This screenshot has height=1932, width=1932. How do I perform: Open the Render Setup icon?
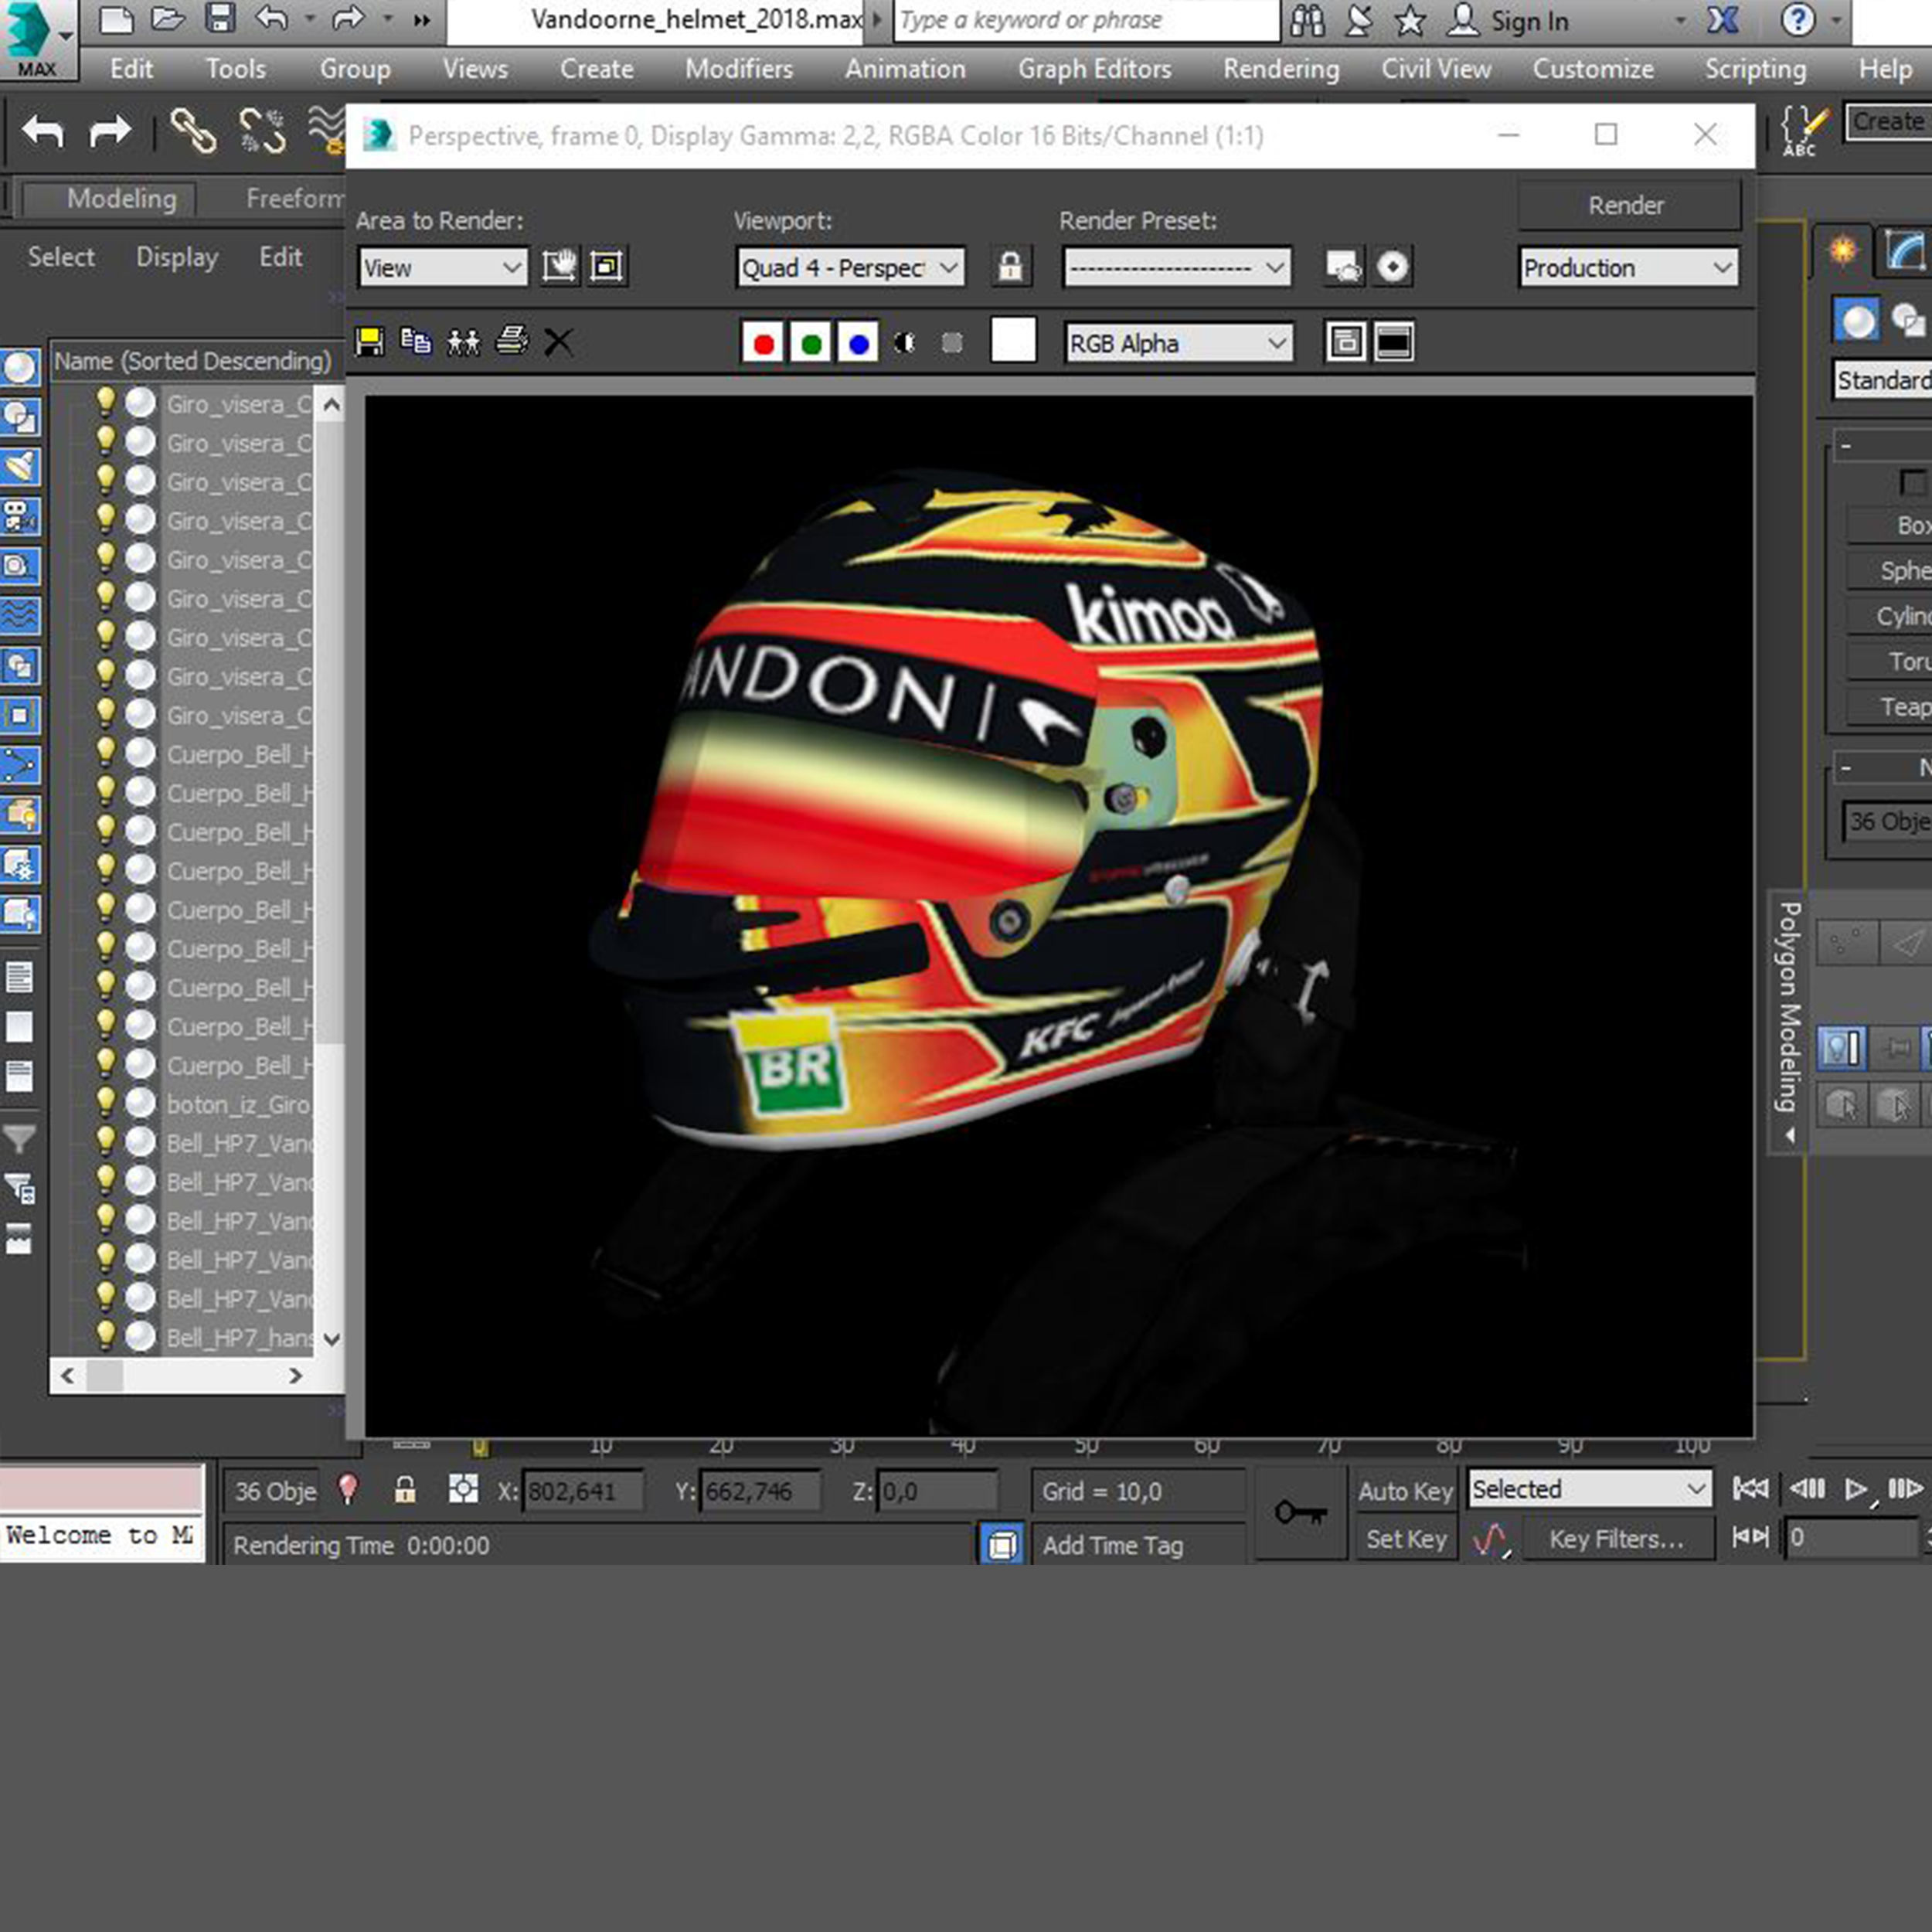tap(1343, 267)
